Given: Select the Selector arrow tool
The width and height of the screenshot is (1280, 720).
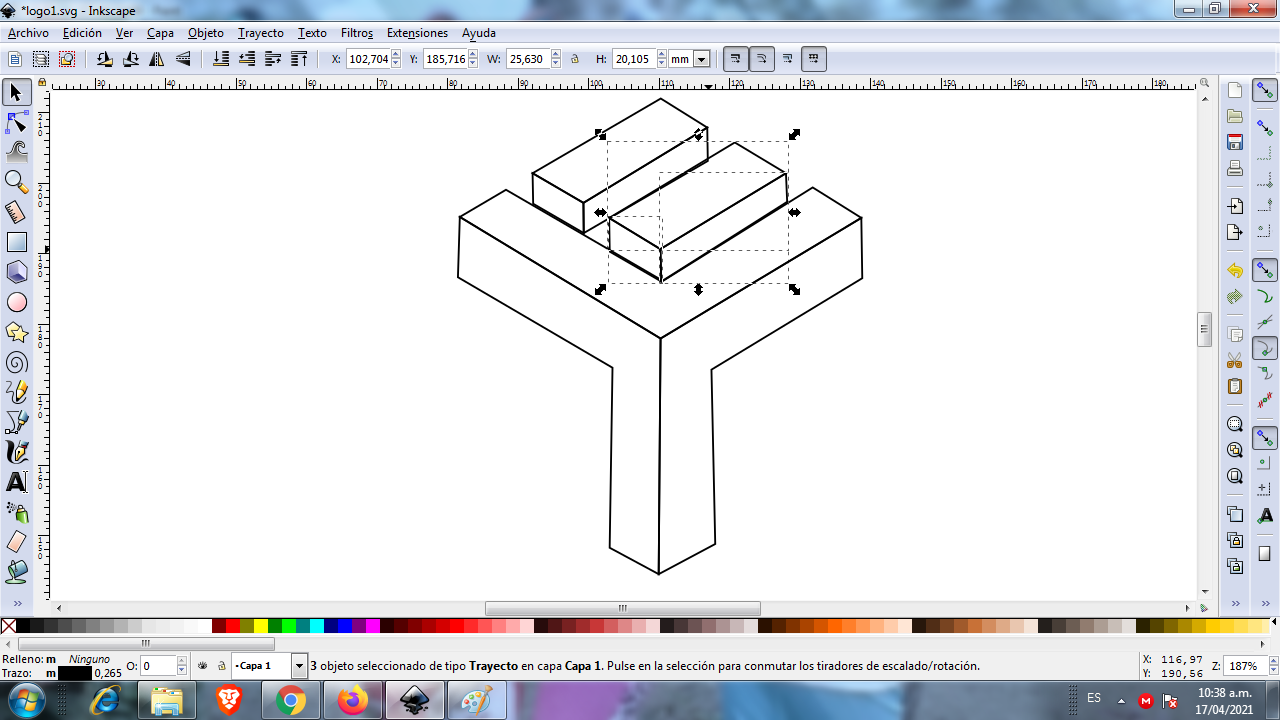Looking at the screenshot, I should point(16,92).
